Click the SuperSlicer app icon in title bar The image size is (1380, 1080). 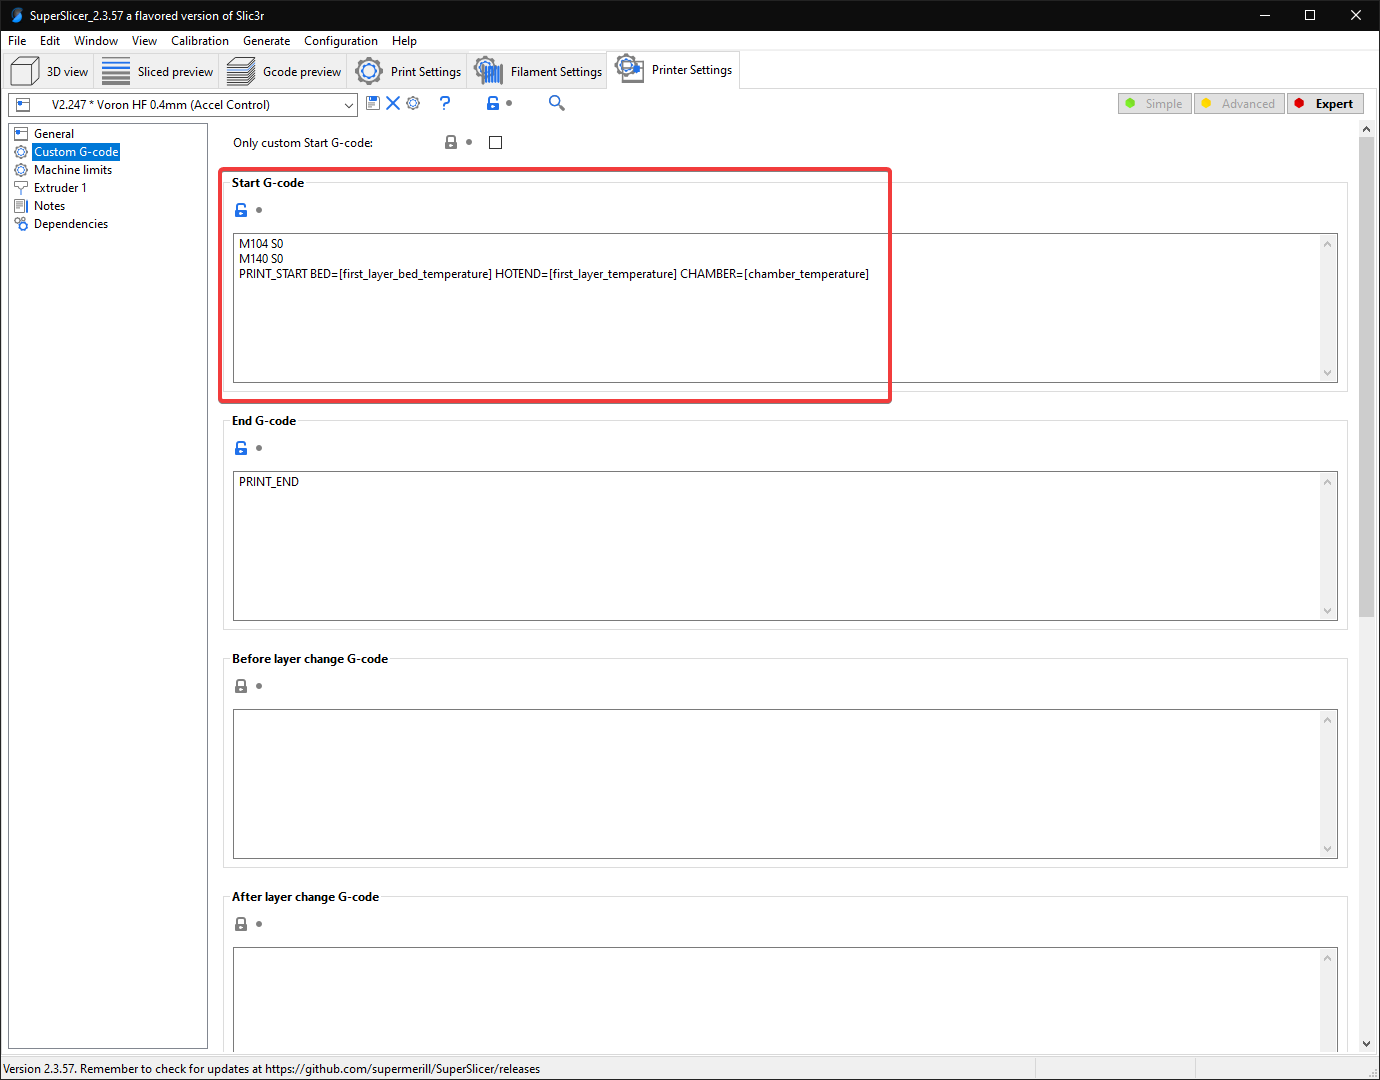coord(16,15)
